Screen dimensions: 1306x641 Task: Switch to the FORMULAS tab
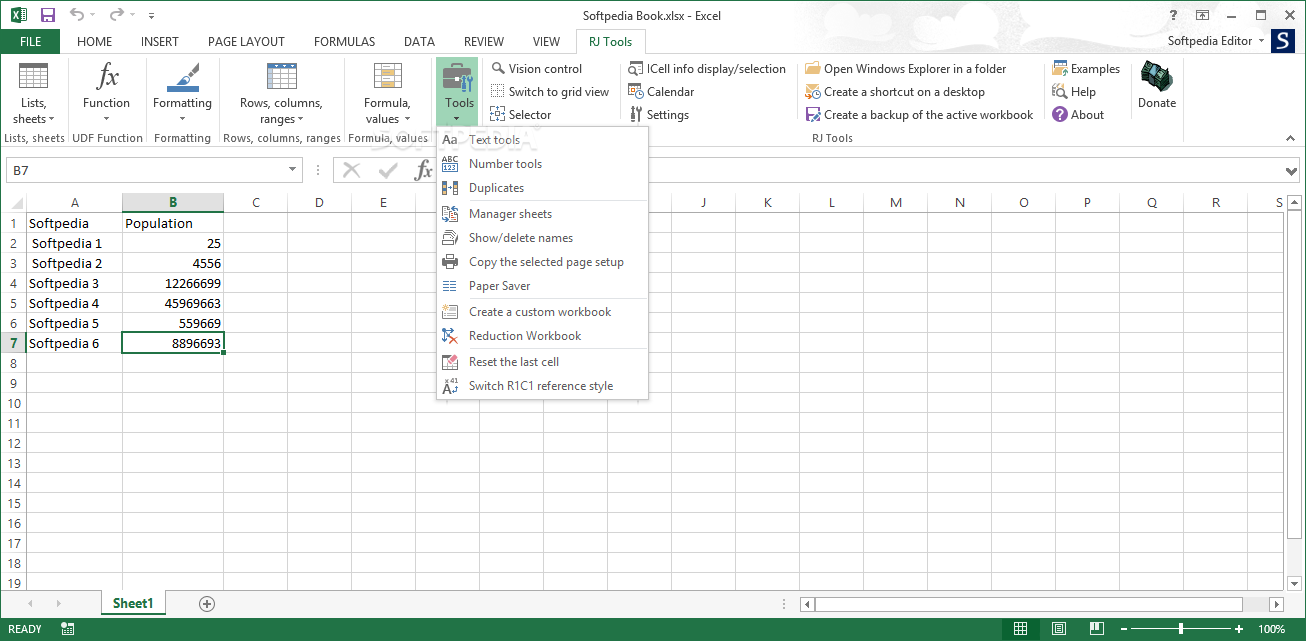344,42
